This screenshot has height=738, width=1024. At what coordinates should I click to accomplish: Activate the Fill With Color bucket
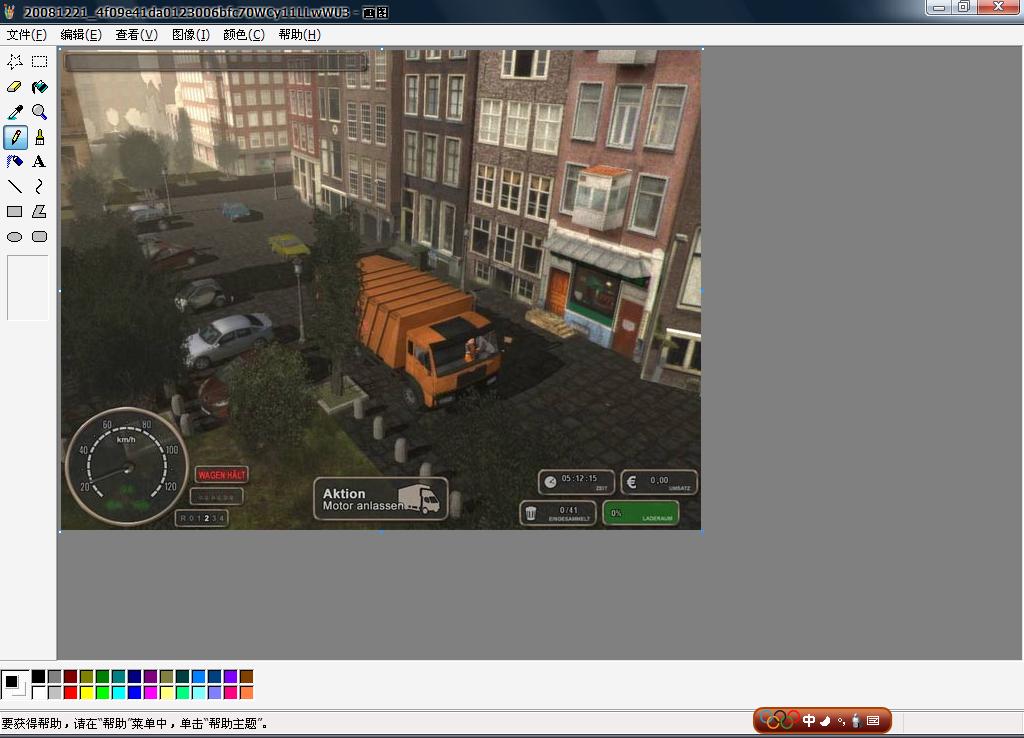(x=39, y=87)
